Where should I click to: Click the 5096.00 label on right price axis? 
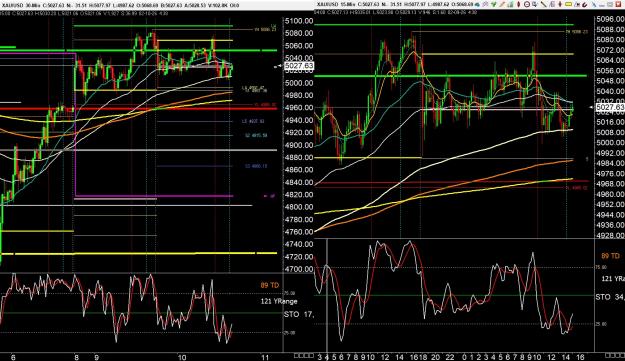pos(611,19)
